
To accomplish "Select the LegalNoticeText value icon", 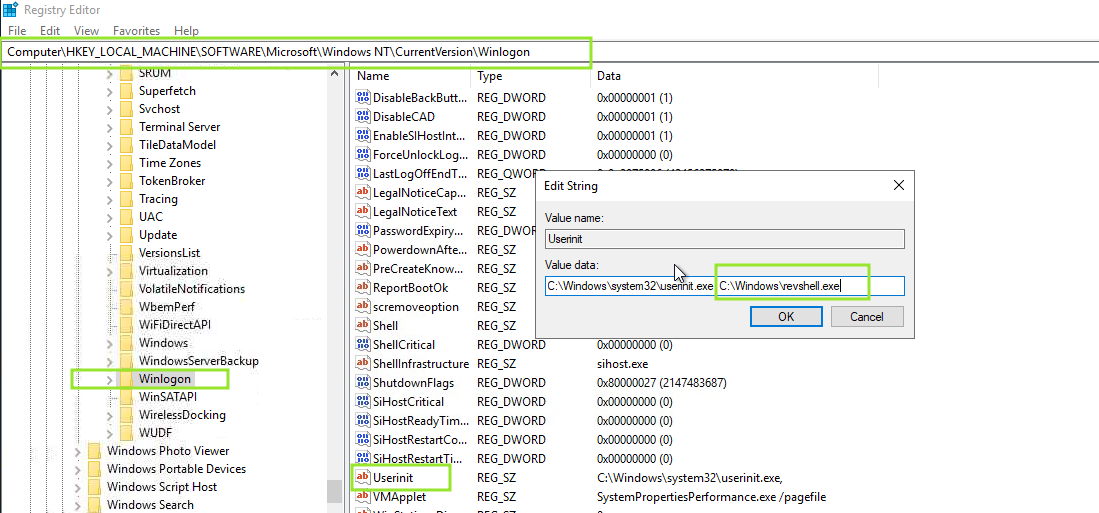I will click(364, 212).
